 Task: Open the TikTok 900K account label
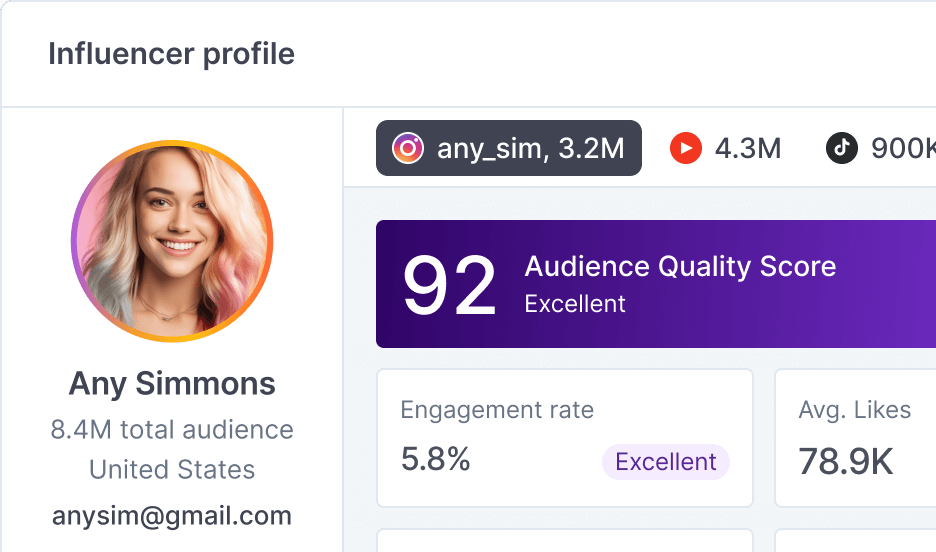tap(902, 149)
